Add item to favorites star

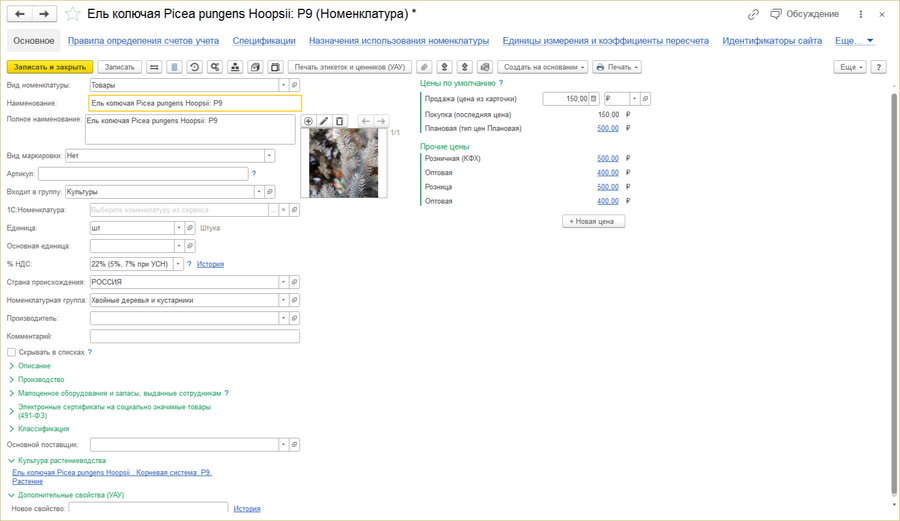72,14
